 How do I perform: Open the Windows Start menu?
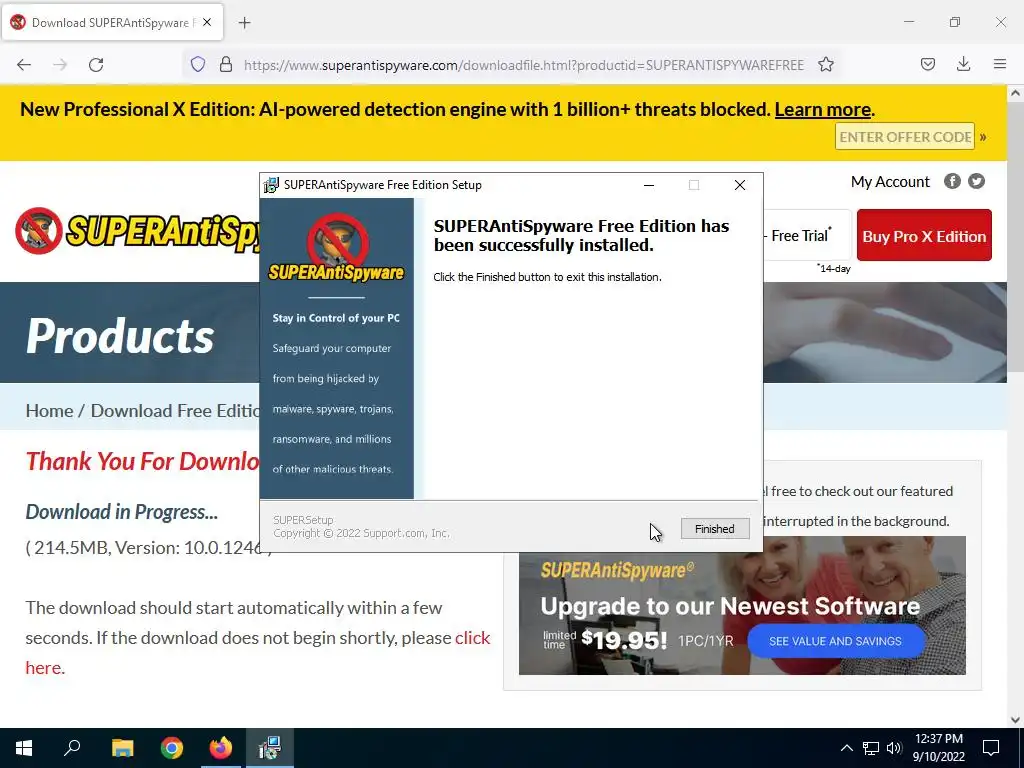(24, 748)
